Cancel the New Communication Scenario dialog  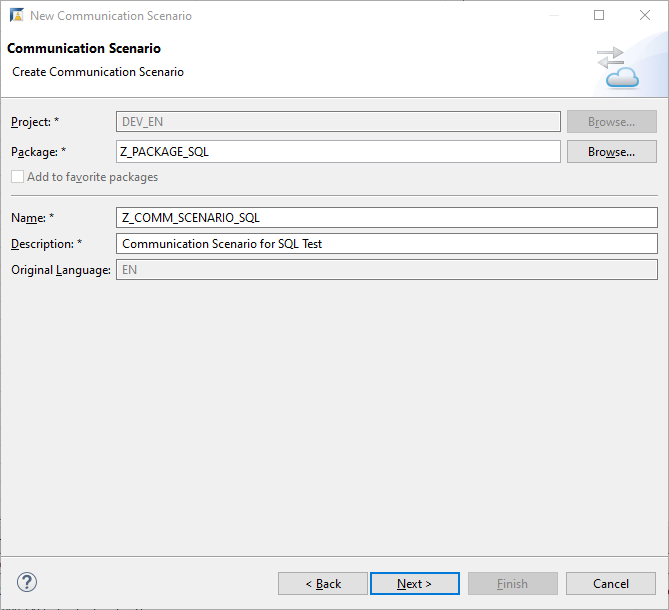[x=611, y=584]
